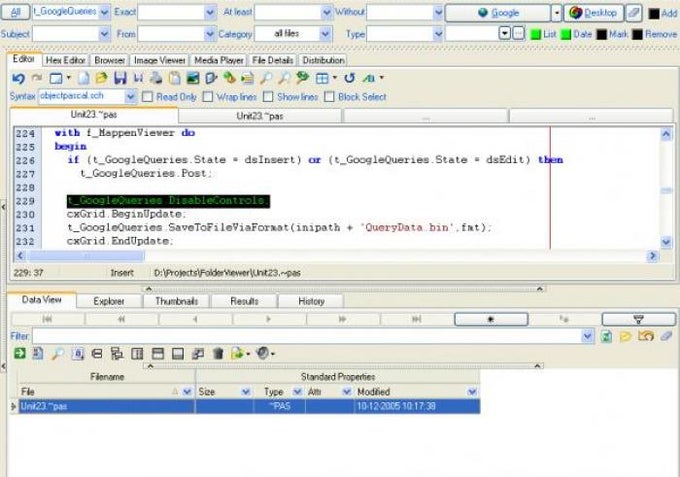Click the yellow folder icon next to Filter
The image size is (680, 477).
coord(625,336)
